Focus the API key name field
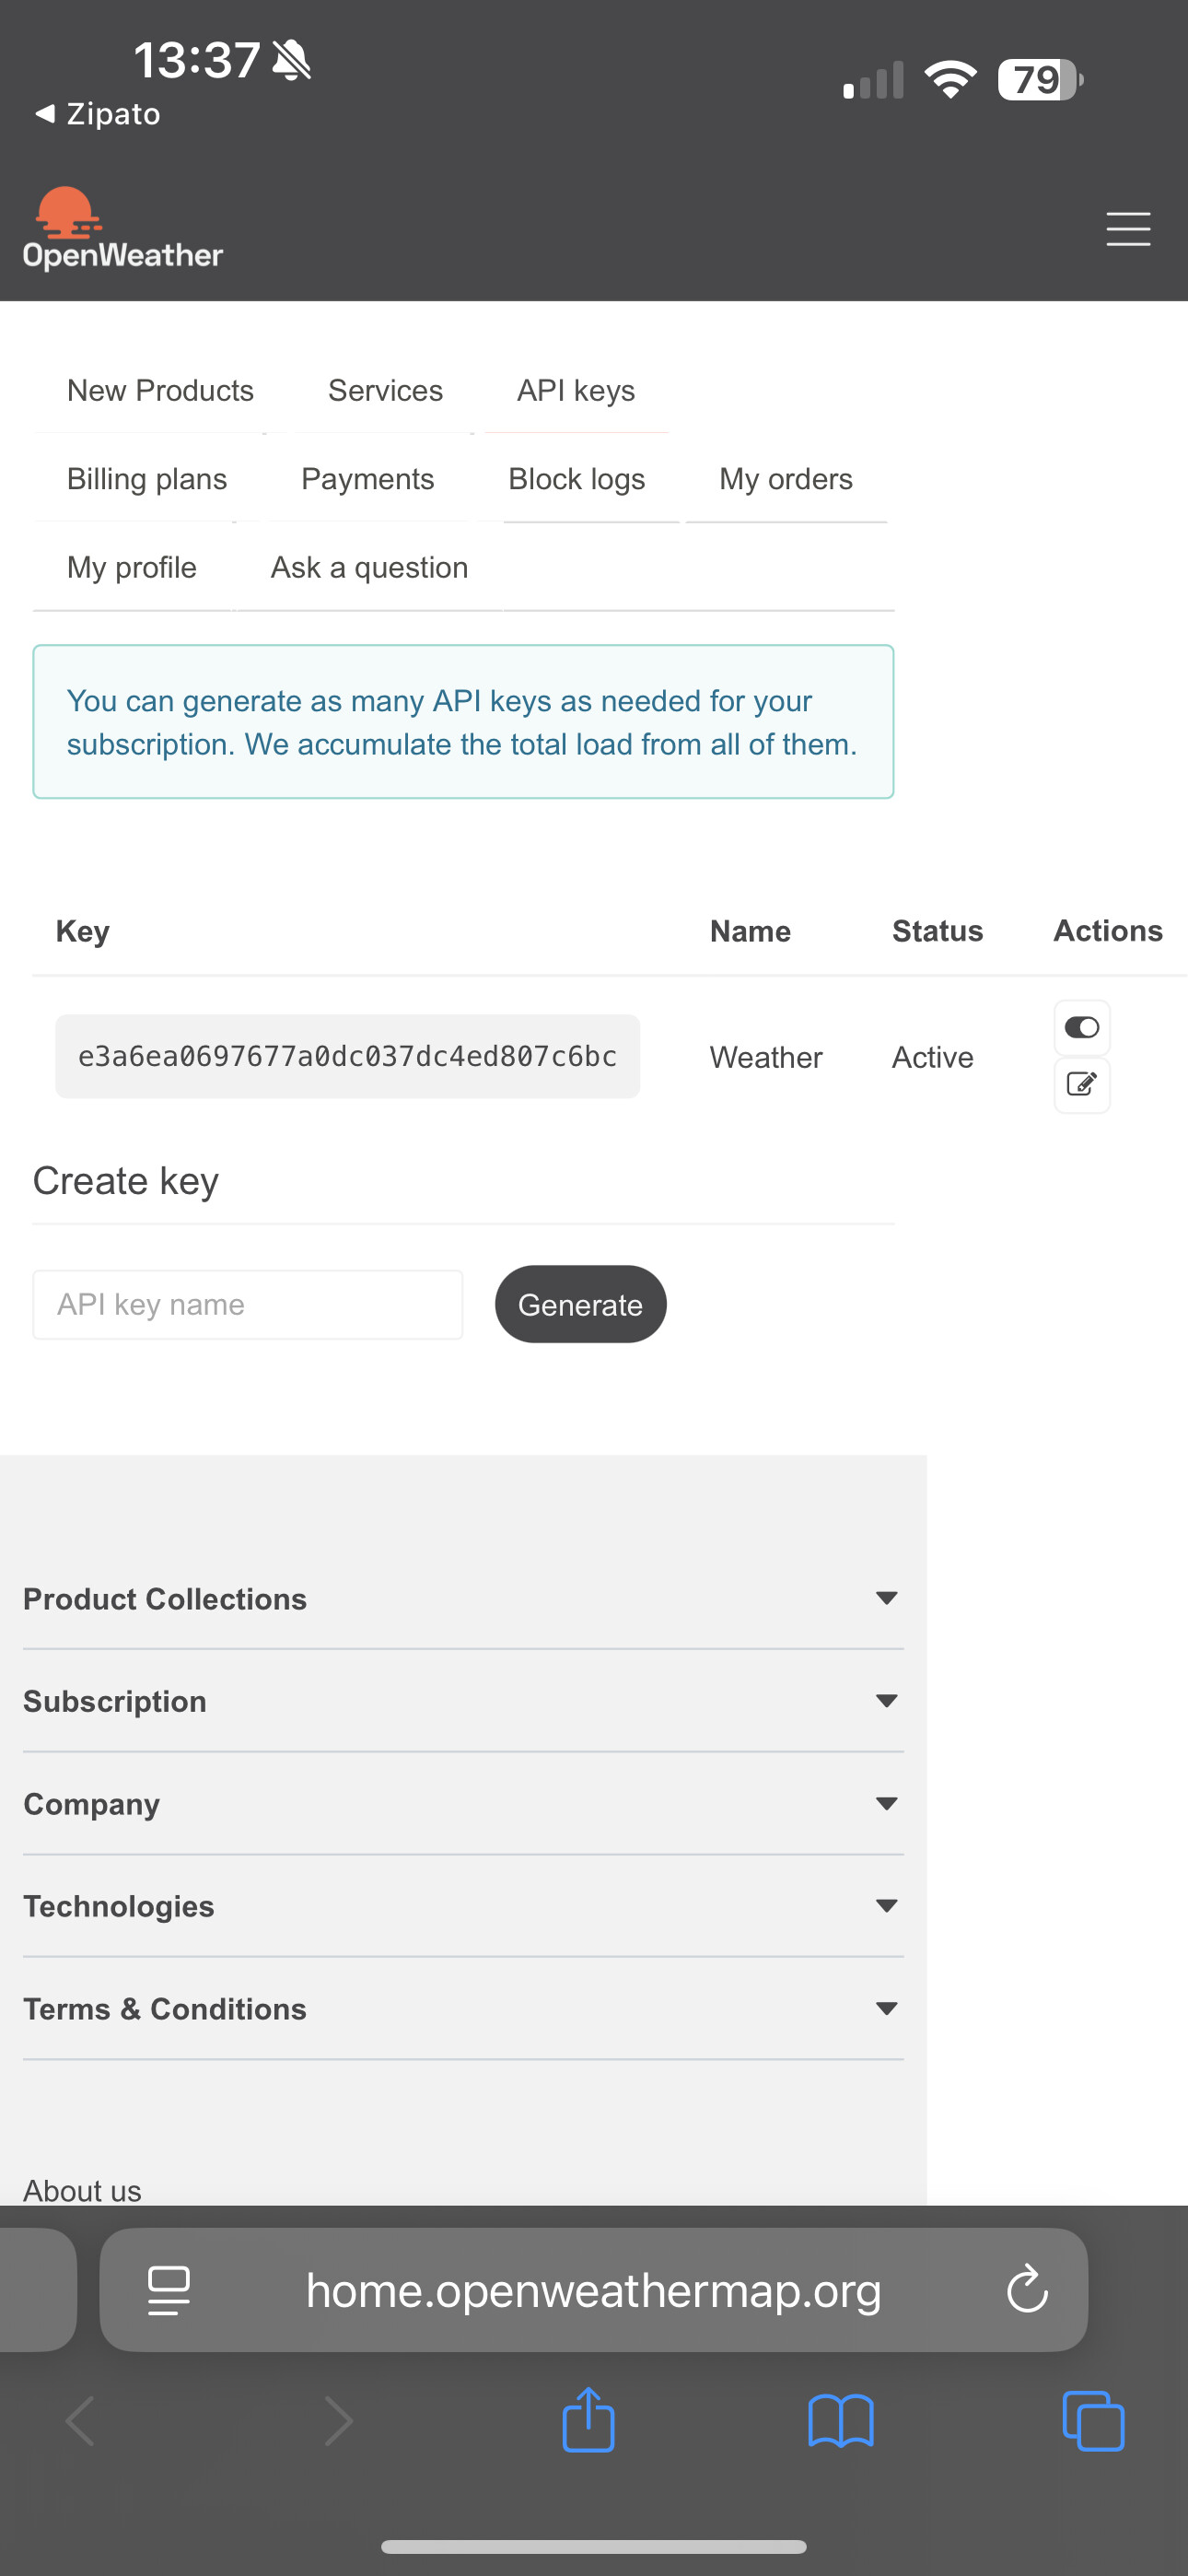 click(247, 1305)
